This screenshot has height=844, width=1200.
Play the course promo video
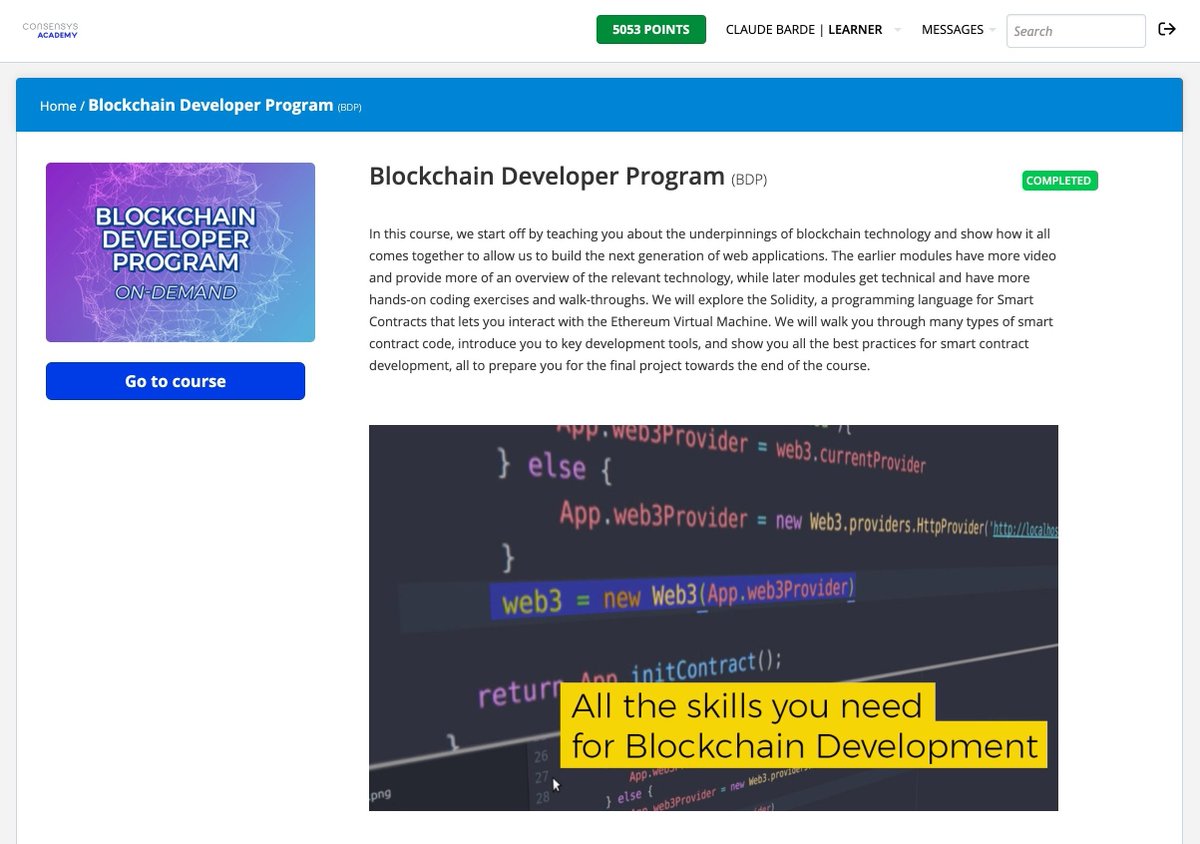(713, 617)
